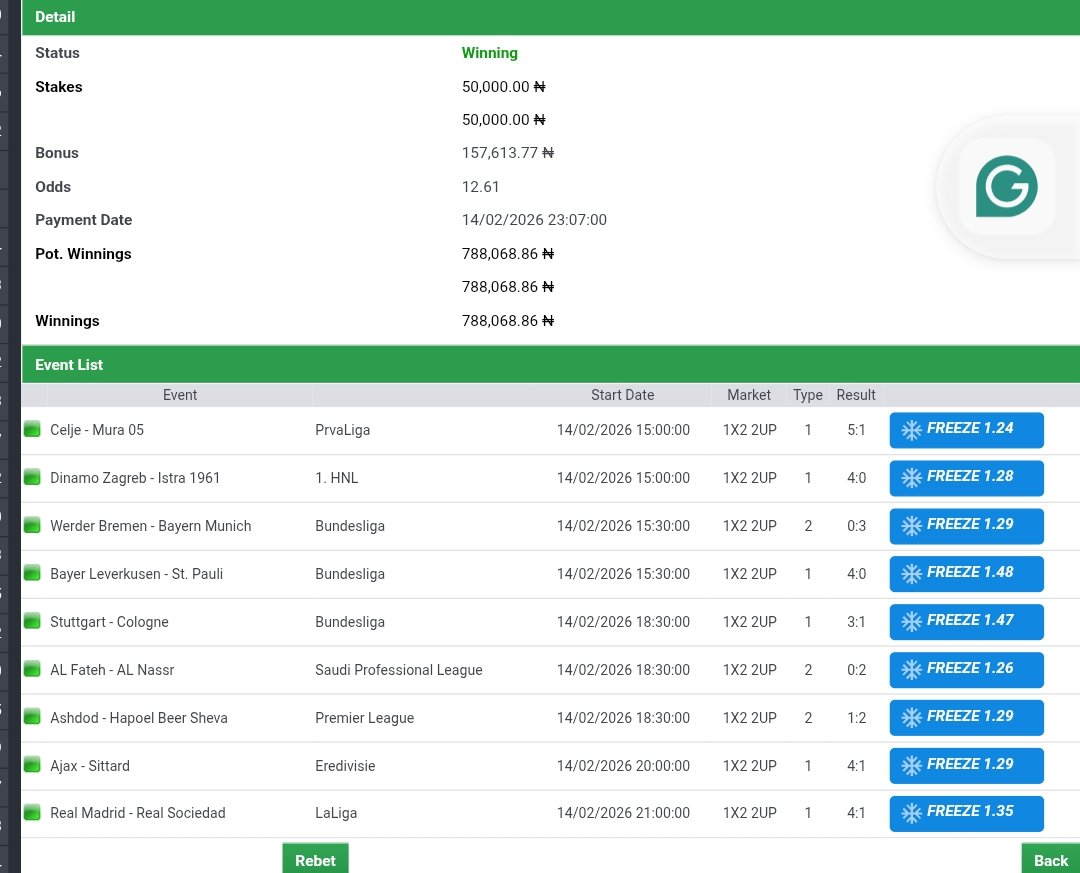Select the Freeze icon on Dinamo Zagreb - Istra 1961

[x=911, y=477]
